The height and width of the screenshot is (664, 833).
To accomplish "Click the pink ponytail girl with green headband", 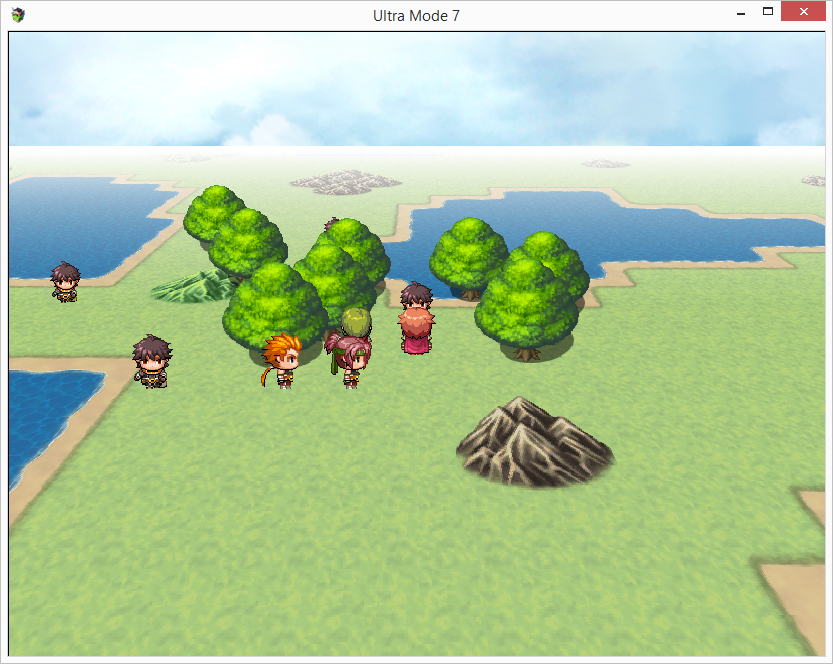I will 348,361.
